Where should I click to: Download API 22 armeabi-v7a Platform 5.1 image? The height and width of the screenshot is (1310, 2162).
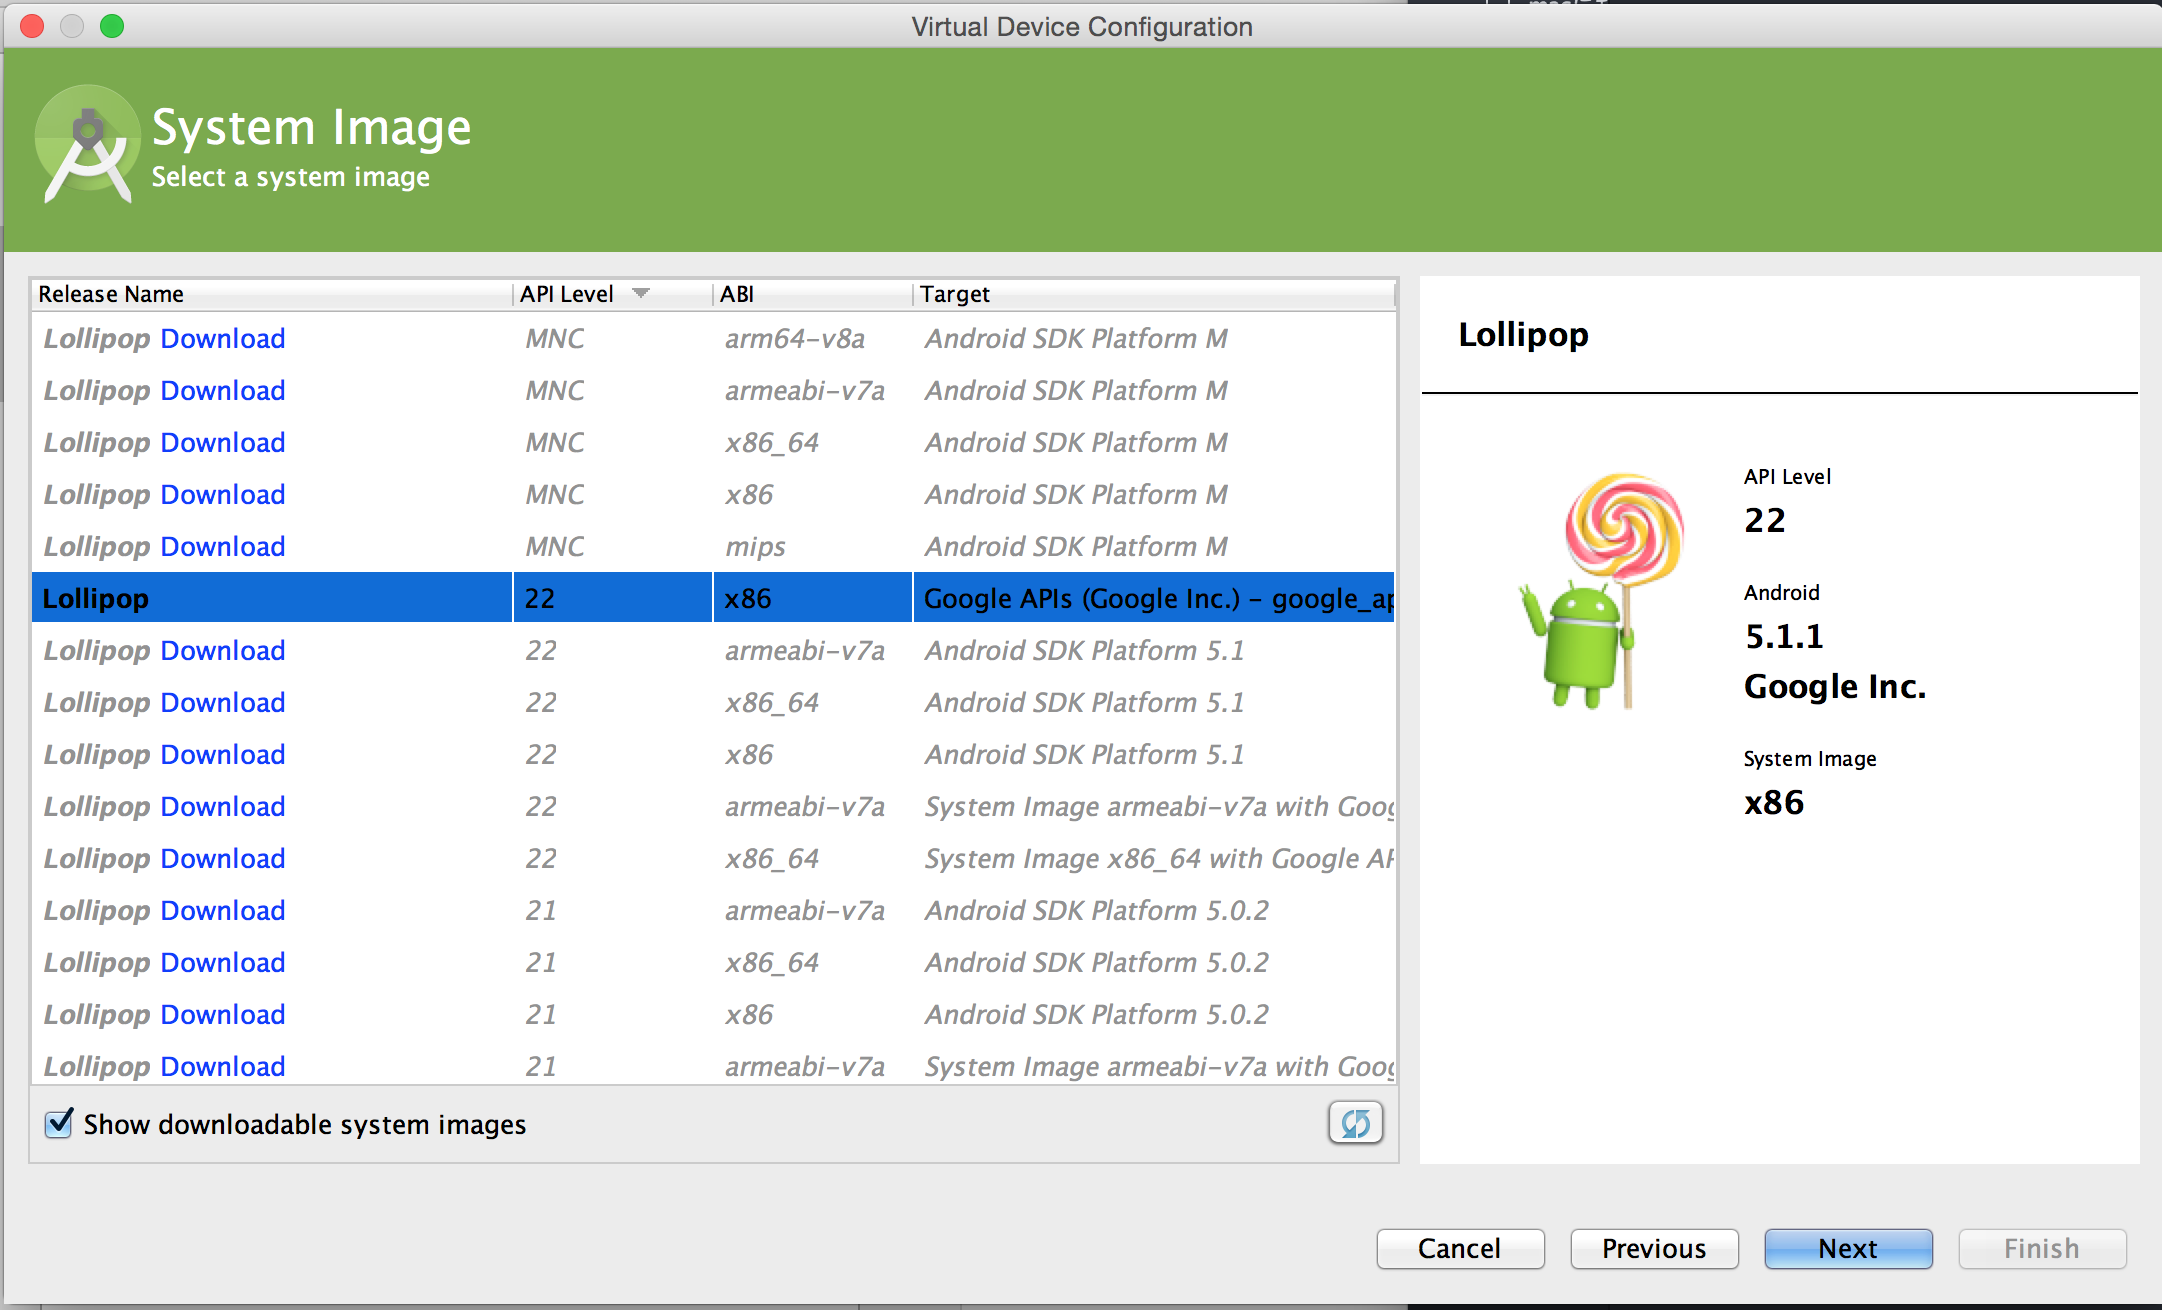coord(223,651)
